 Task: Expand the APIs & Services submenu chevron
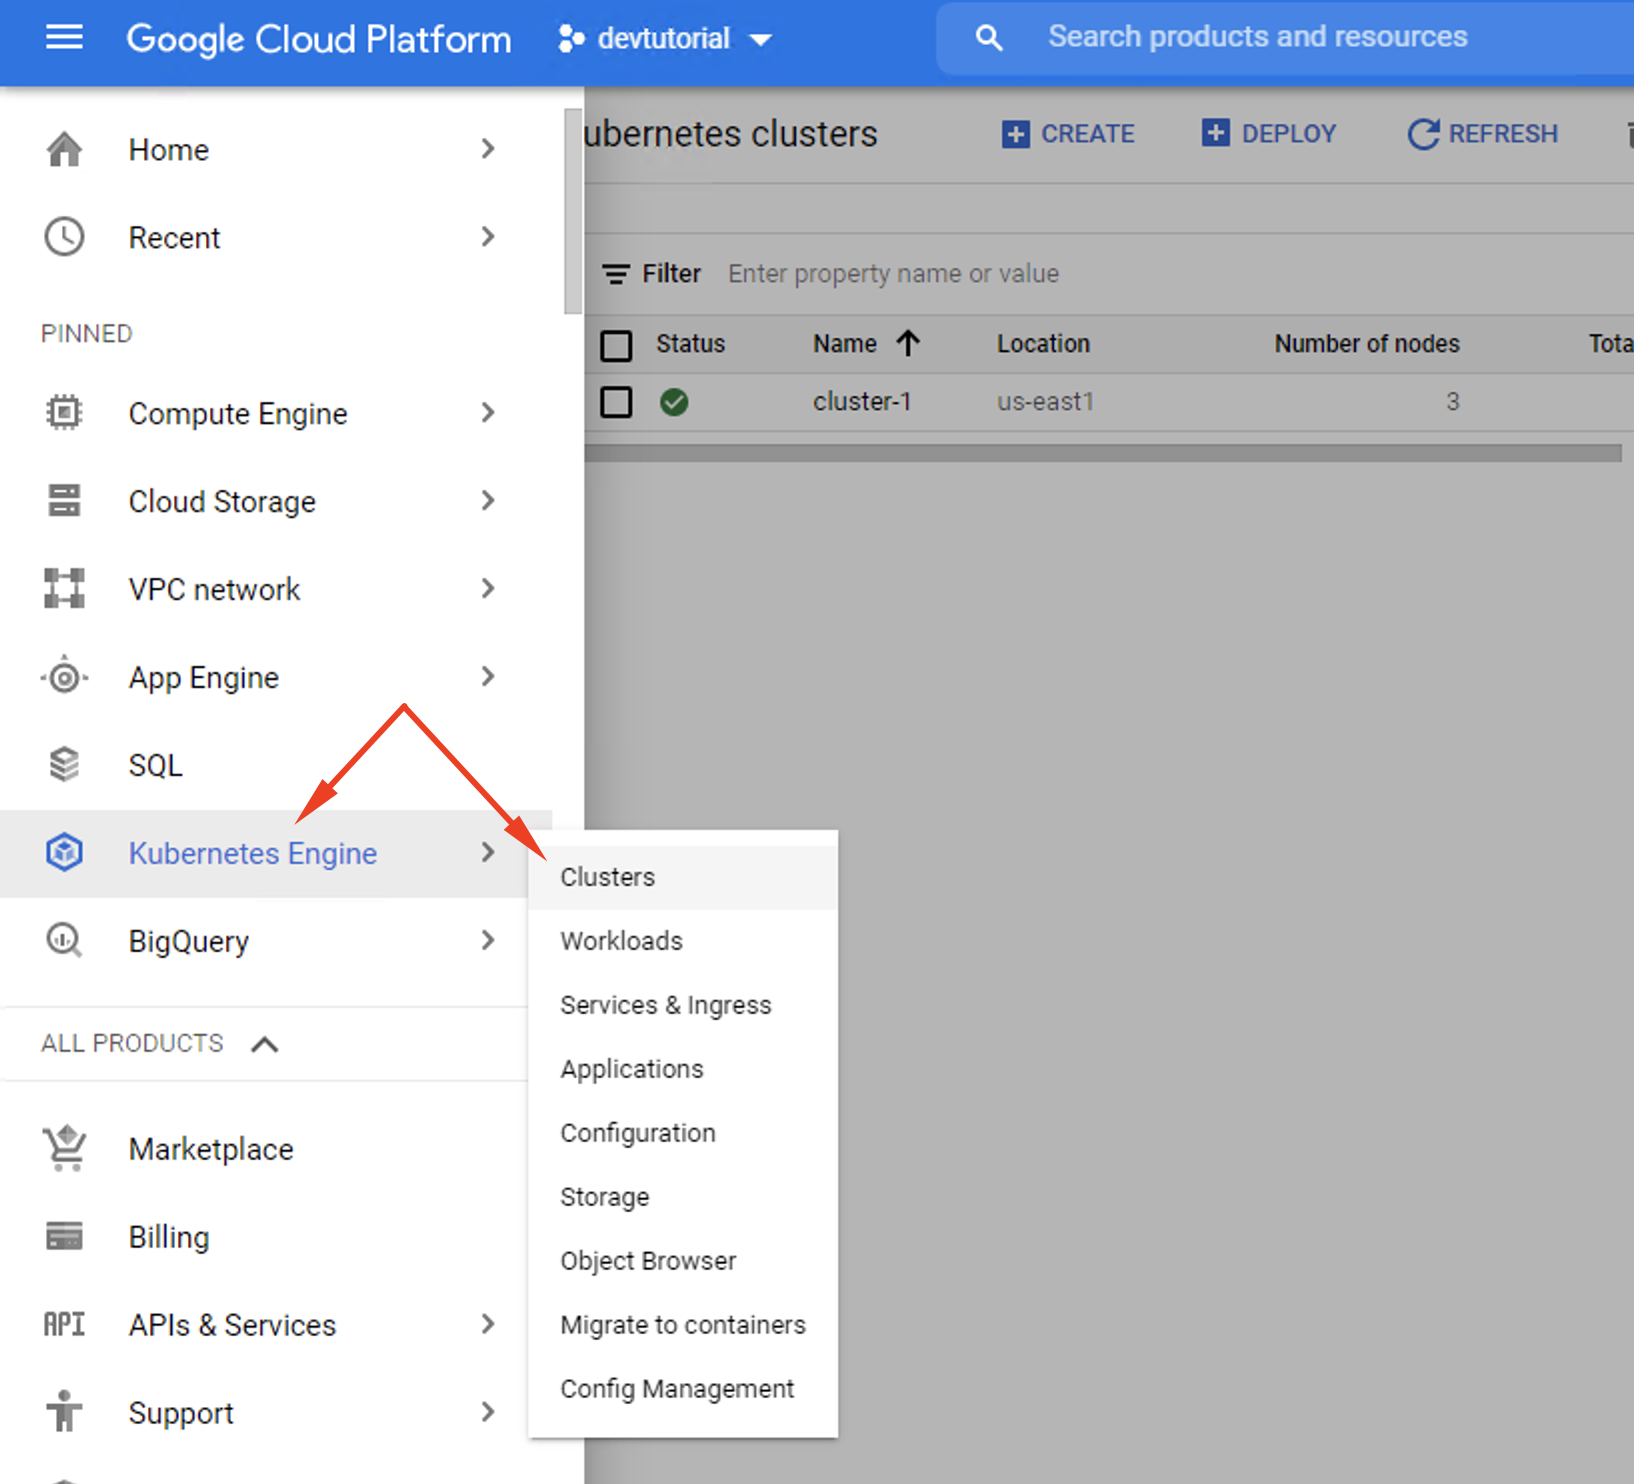click(488, 1325)
